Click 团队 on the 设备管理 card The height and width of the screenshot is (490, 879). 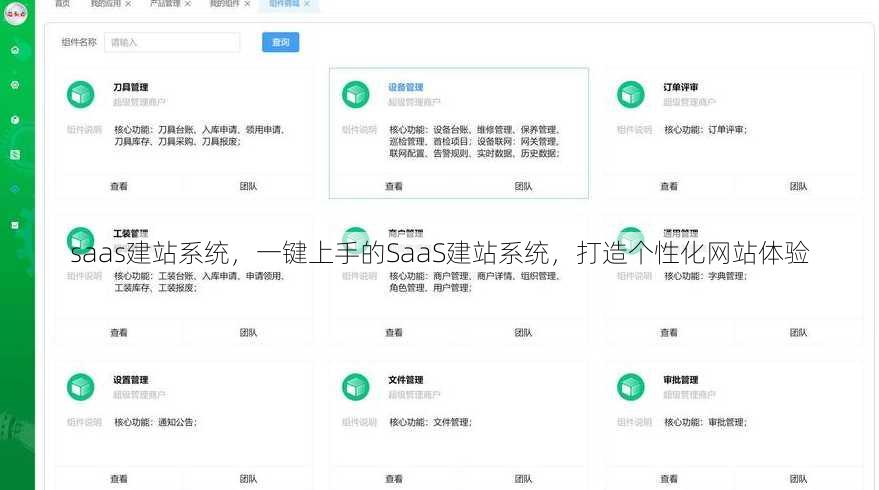pos(523,186)
